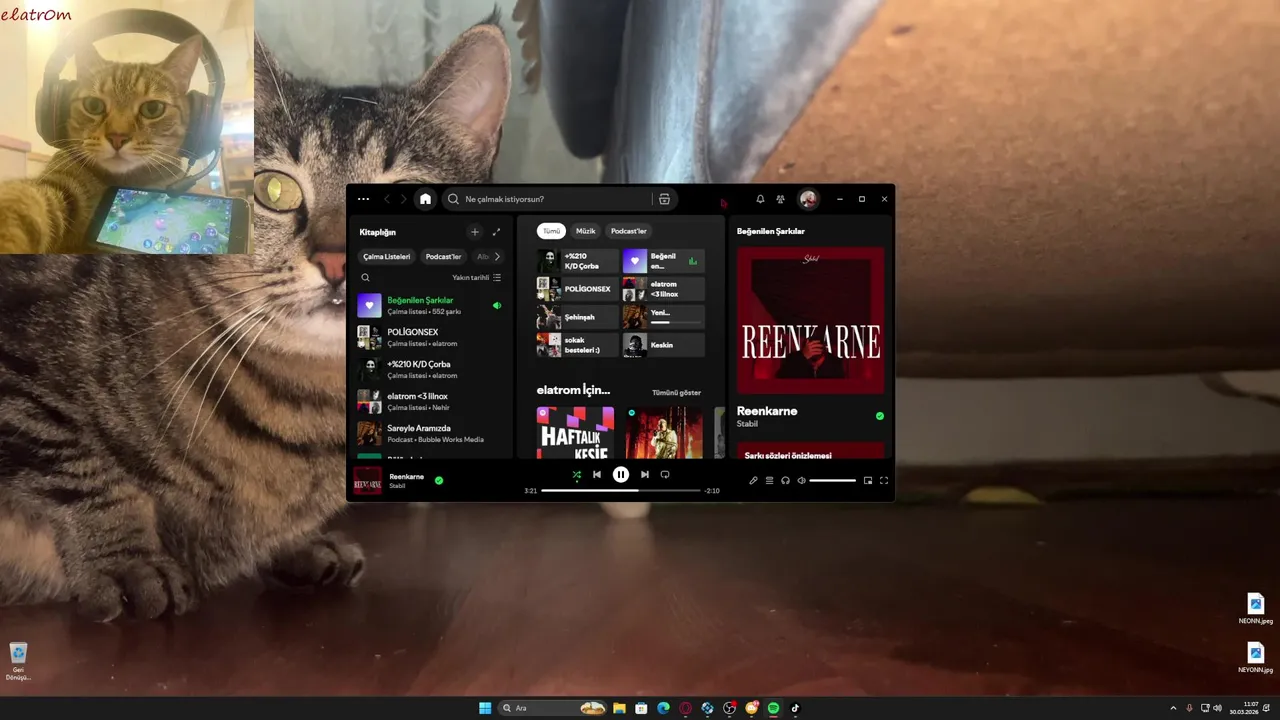Open the Browse icon in search bar
The height and width of the screenshot is (720, 1280).
pos(664,199)
